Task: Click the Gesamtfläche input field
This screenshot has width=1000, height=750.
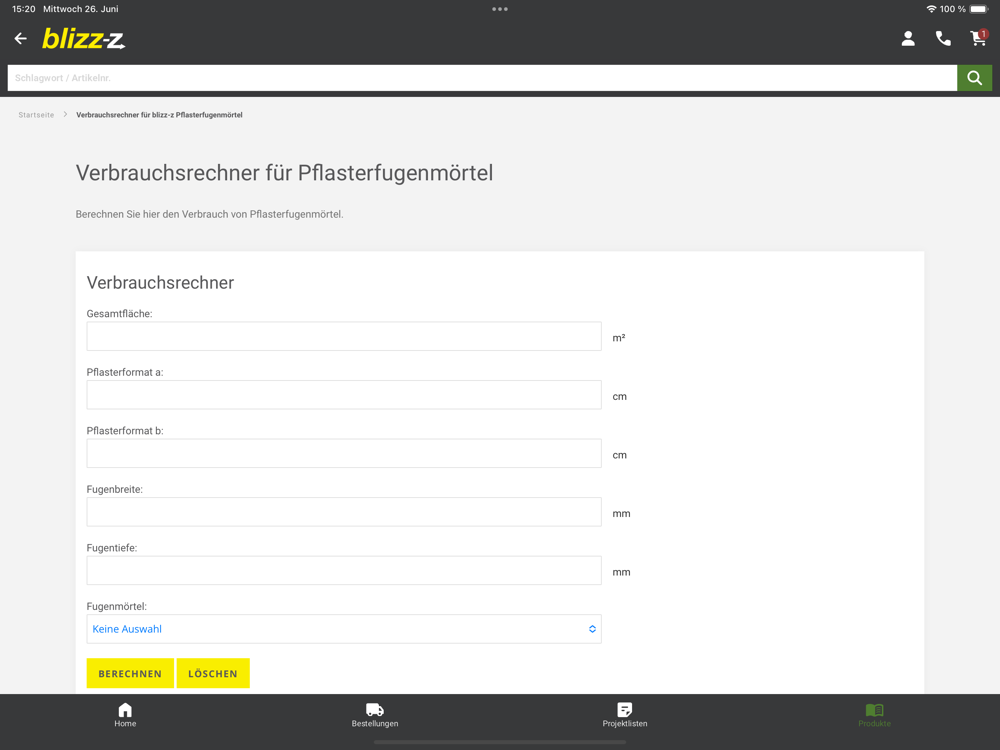Action: click(x=344, y=336)
